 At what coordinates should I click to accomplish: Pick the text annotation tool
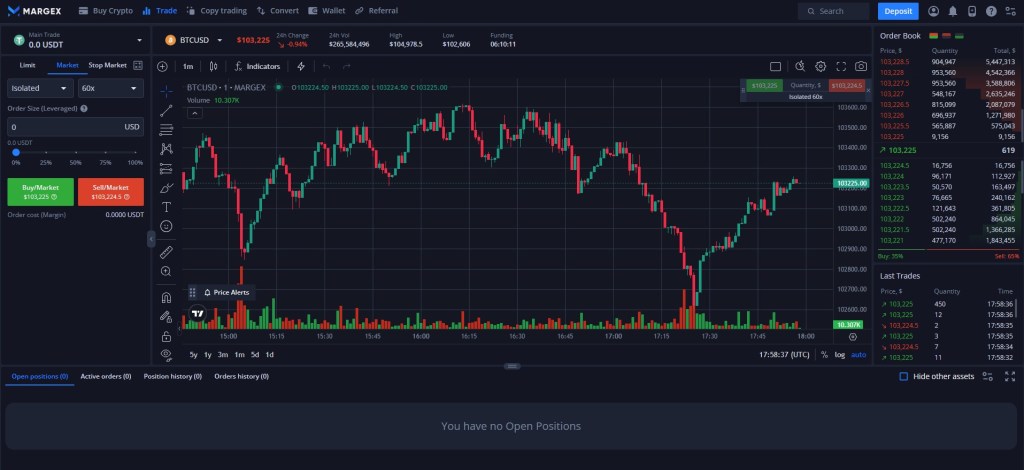point(166,206)
